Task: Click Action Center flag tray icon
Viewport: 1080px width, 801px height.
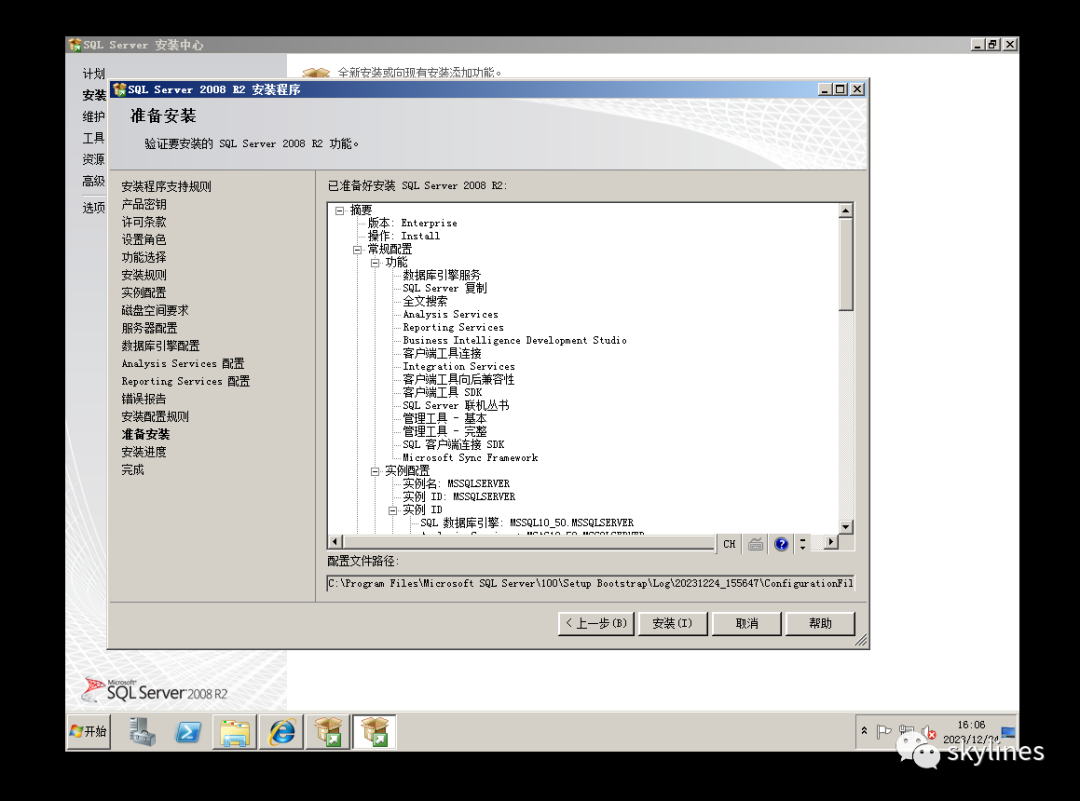Action: pyautogui.click(x=884, y=731)
